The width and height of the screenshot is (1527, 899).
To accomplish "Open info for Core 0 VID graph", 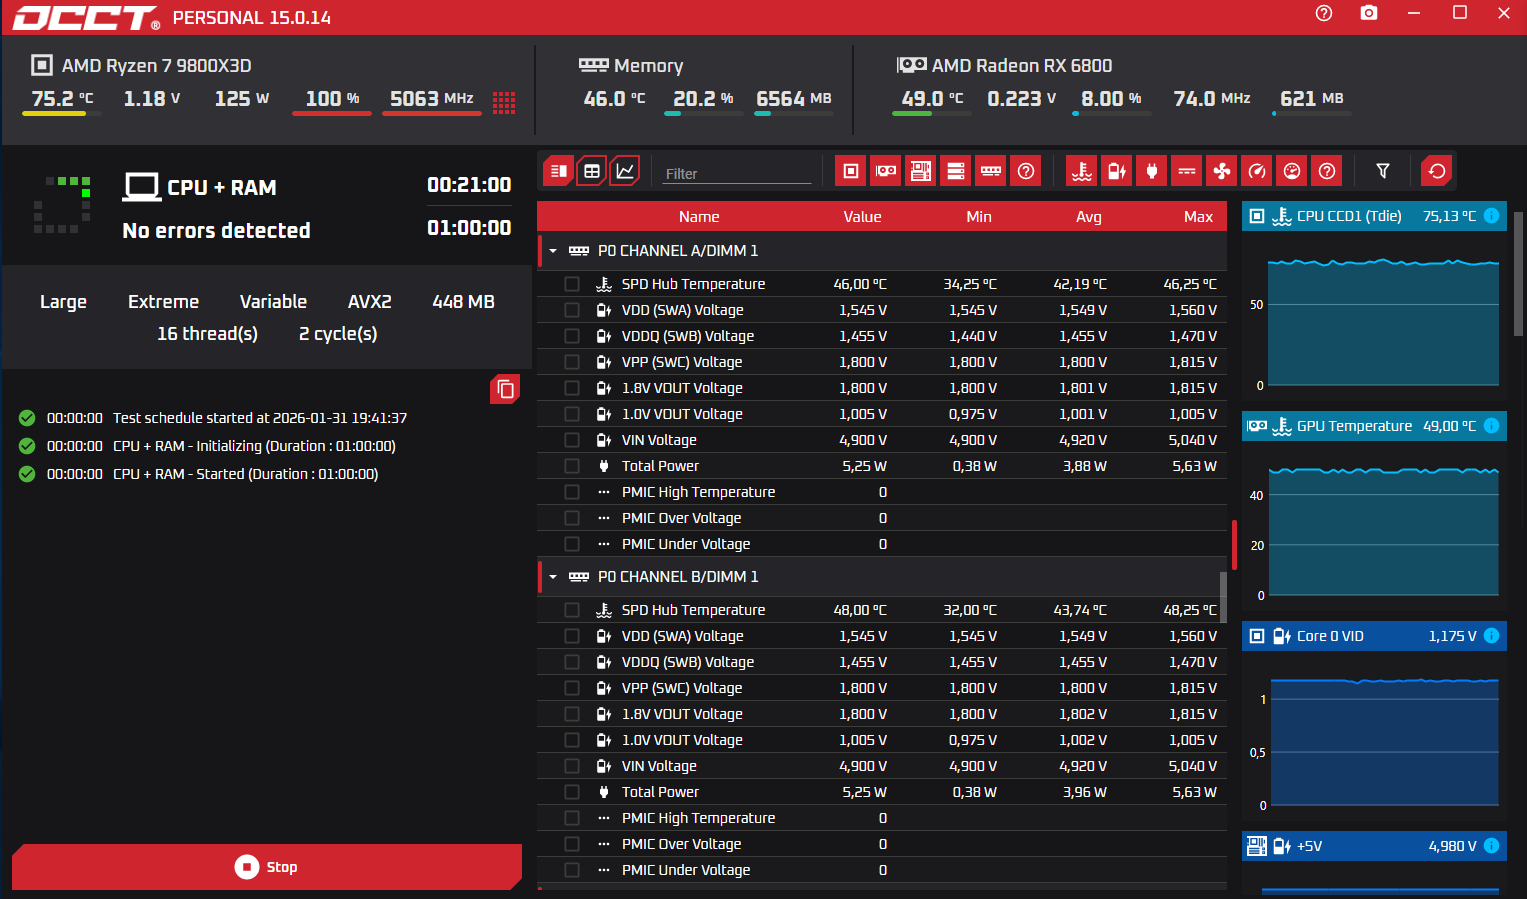I will [x=1491, y=636].
